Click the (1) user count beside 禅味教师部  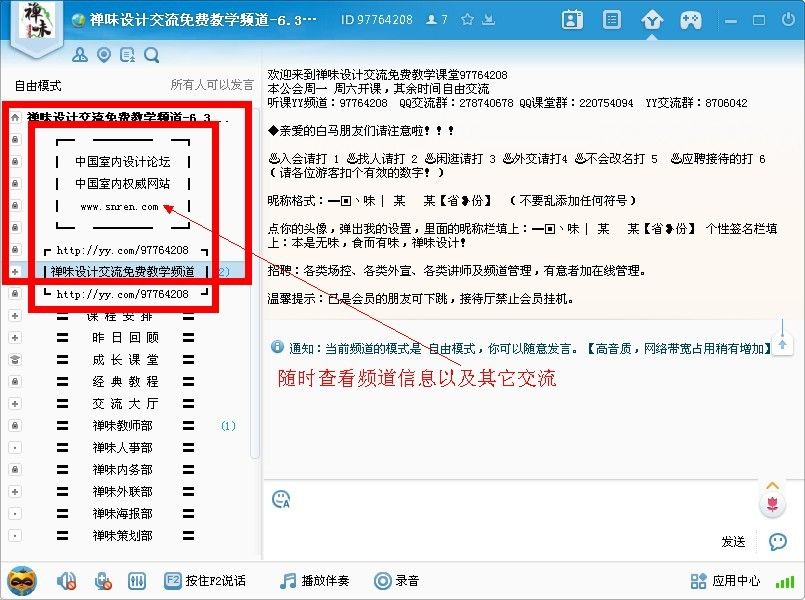(x=228, y=426)
